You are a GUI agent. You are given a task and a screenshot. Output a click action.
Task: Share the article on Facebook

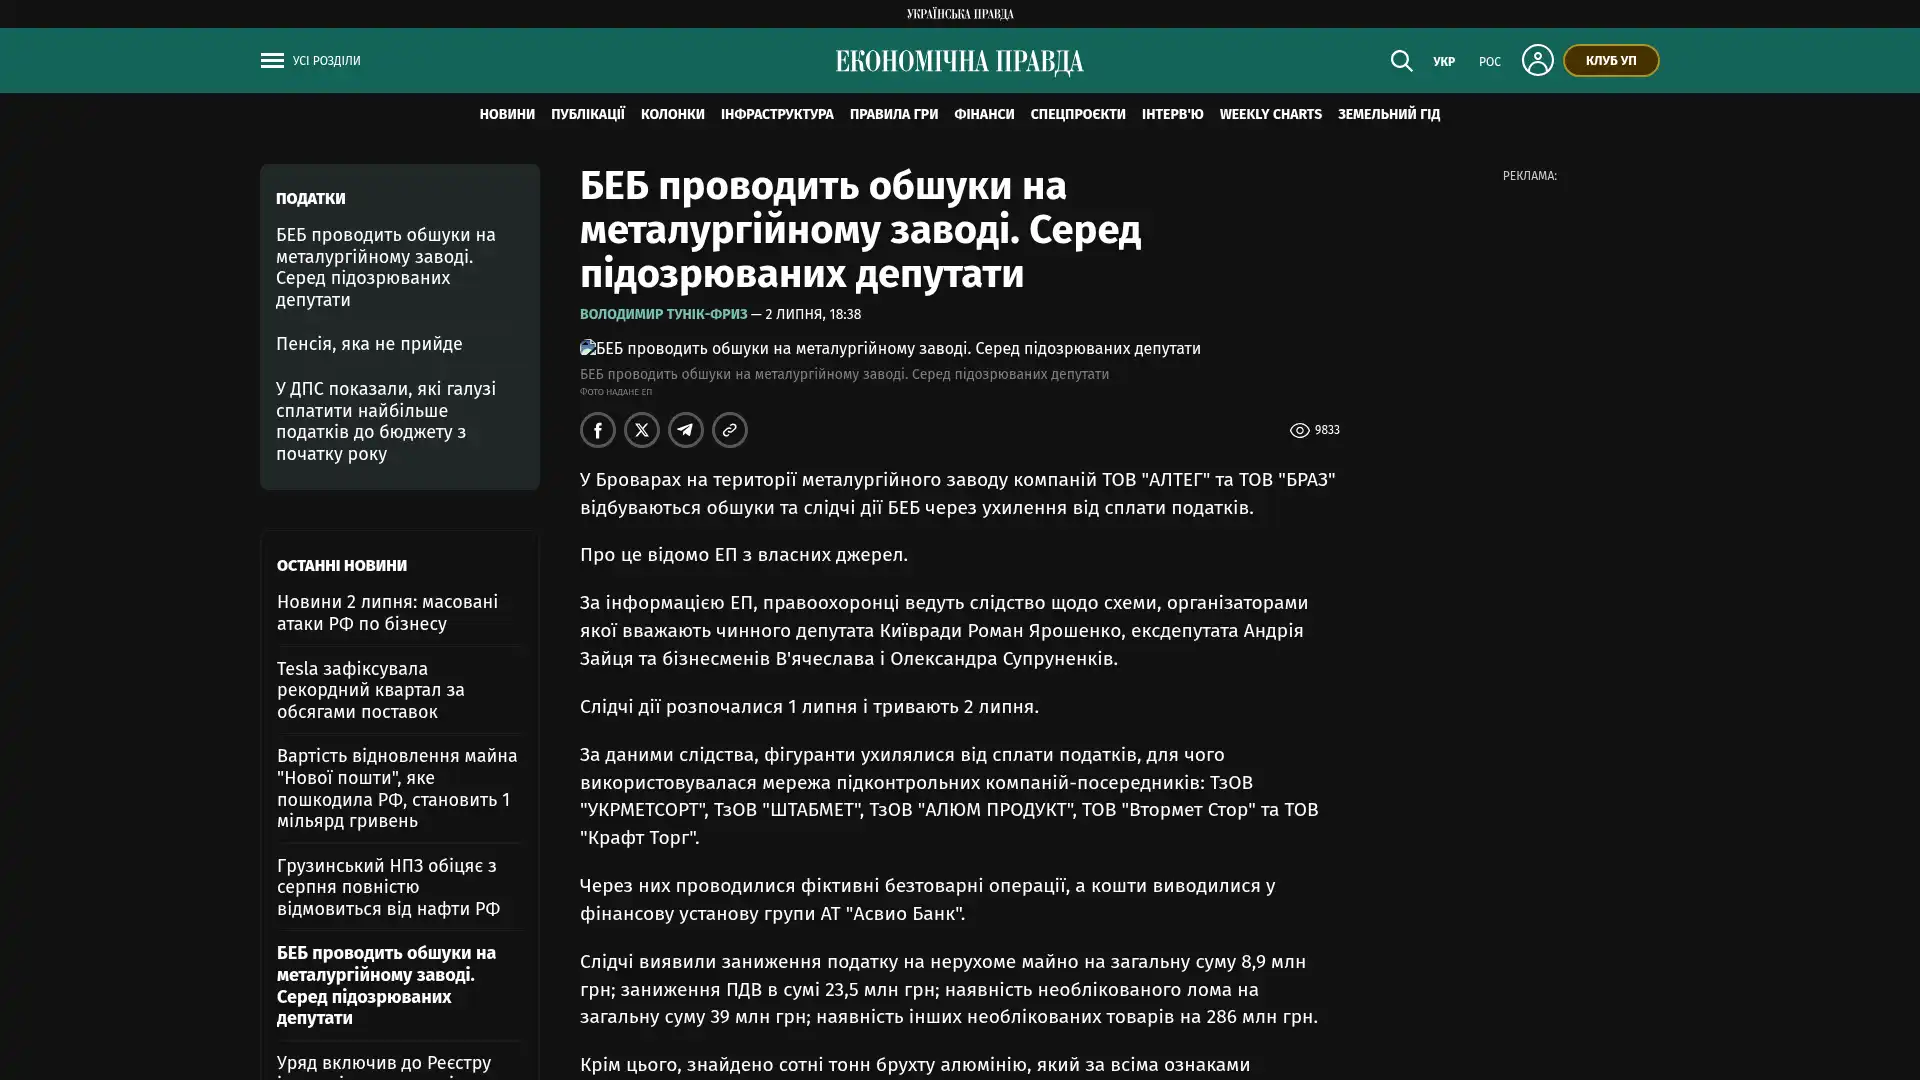click(598, 430)
